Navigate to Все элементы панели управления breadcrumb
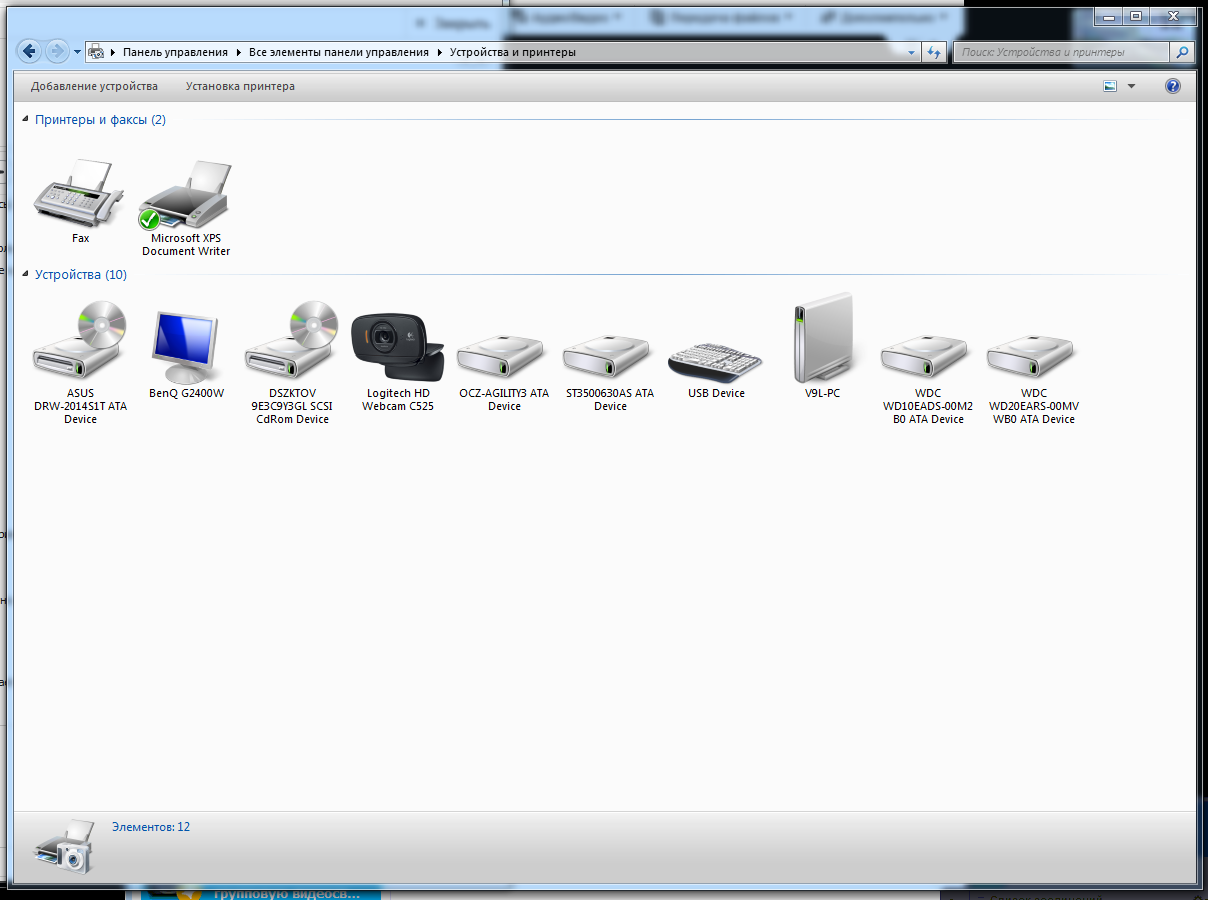The height and width of the screenshot is (900, 1208). [x=339, y=52]
